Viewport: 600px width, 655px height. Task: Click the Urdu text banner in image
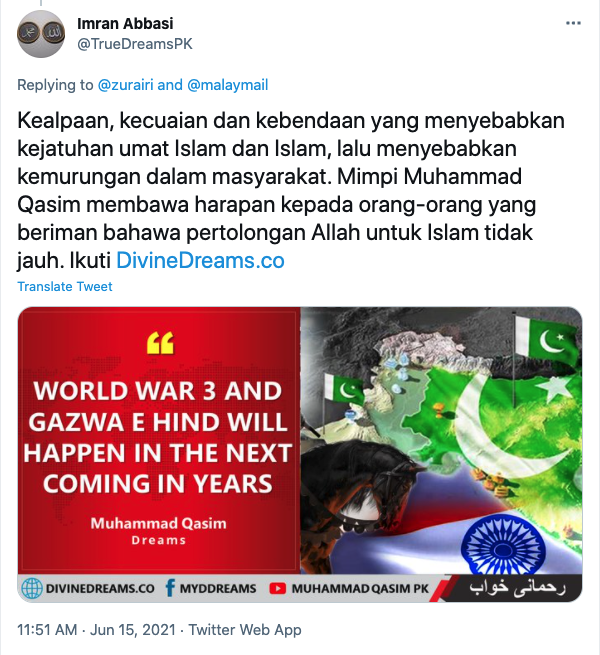pos(517,588)
